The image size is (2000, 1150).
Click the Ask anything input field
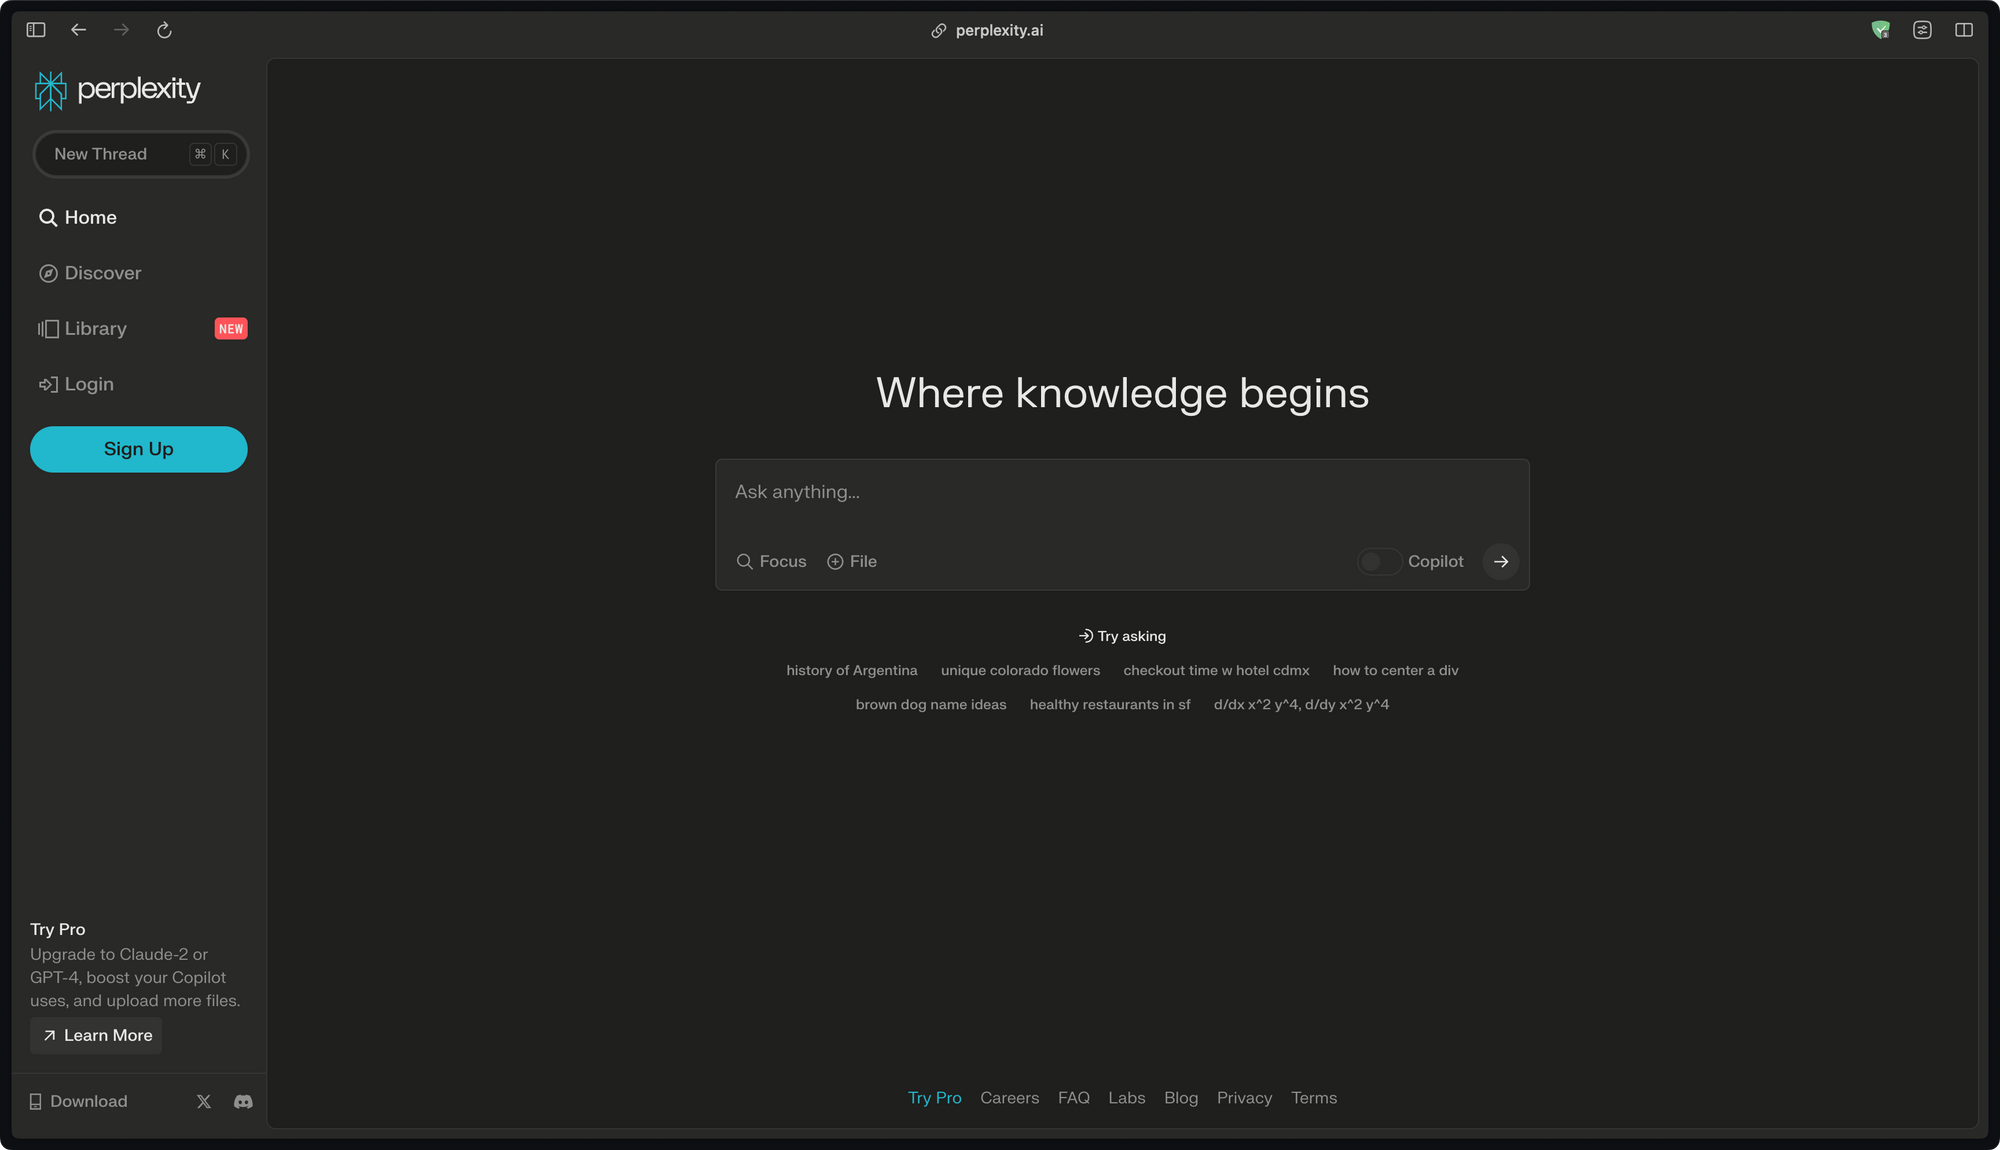(x=1122, y=493)
